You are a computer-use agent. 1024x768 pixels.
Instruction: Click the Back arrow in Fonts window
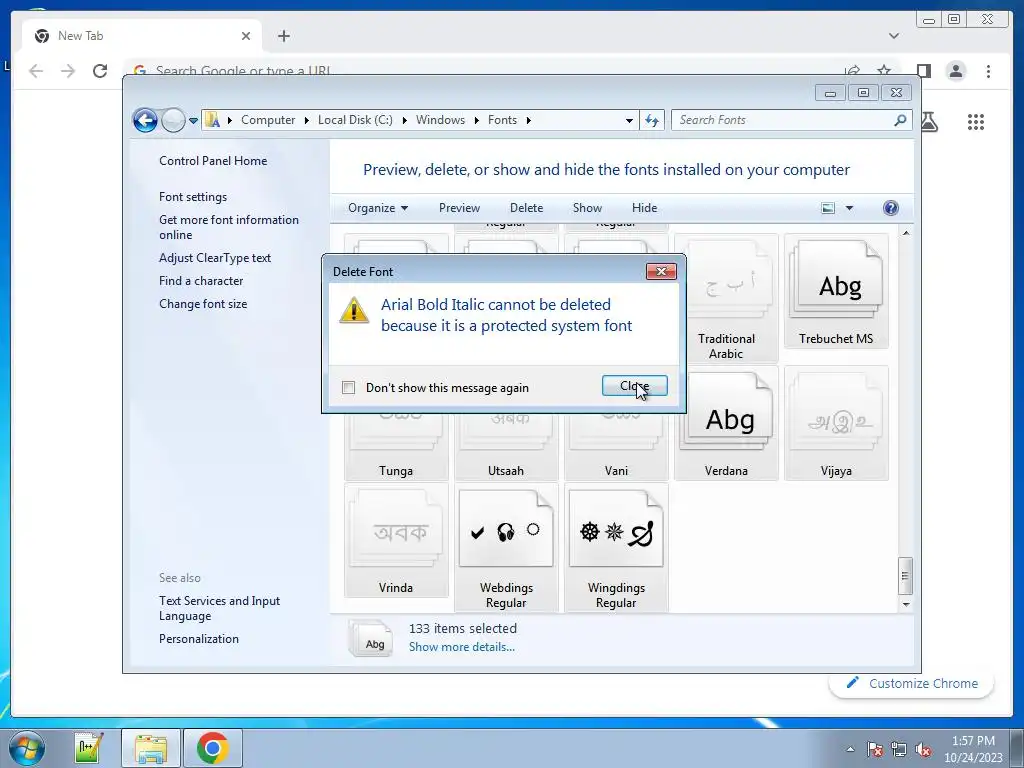tap(145, 120)
